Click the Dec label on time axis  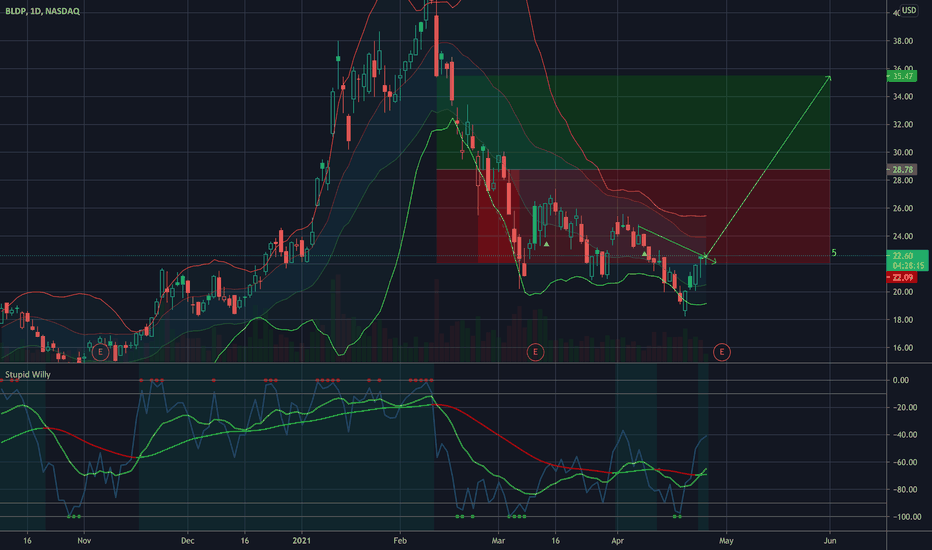click(x=187, y=540)
